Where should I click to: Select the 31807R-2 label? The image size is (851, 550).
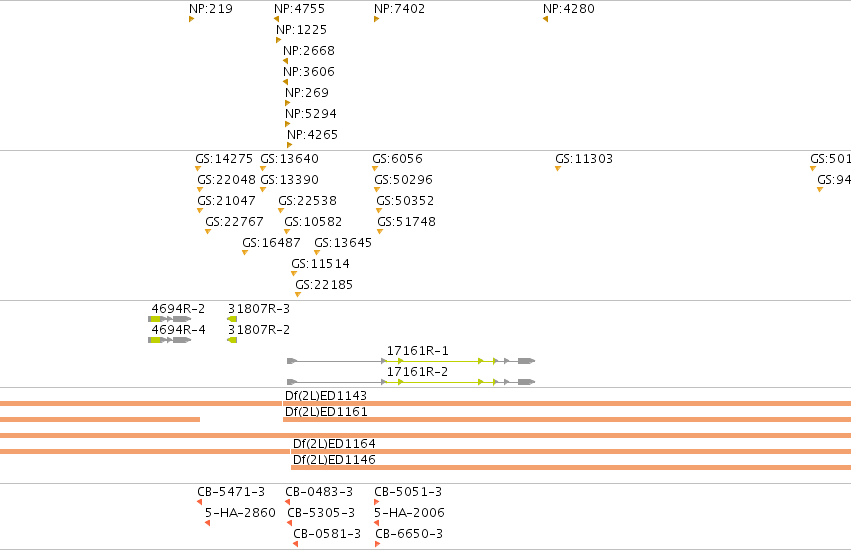(259, 330)
